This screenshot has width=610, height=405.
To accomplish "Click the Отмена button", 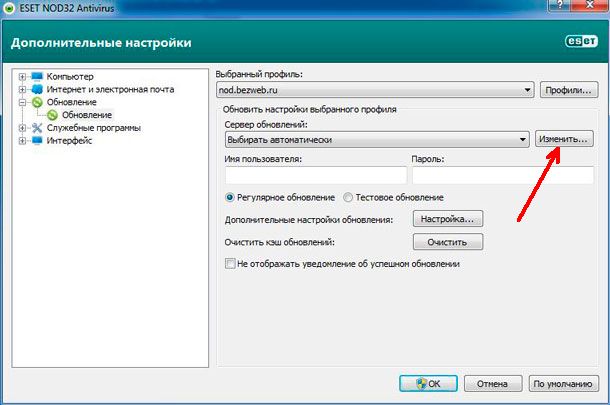I will (x=493, y=384).
